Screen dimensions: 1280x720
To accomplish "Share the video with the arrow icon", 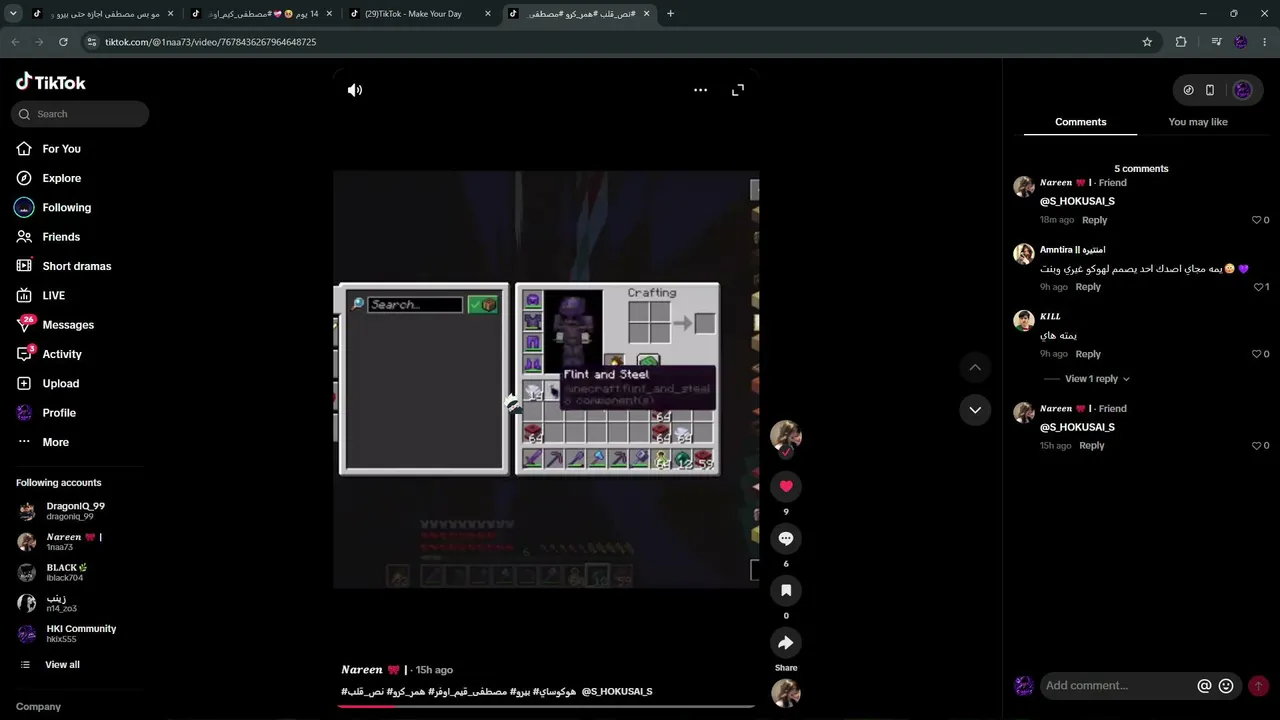I will click(x=786, y=642).
